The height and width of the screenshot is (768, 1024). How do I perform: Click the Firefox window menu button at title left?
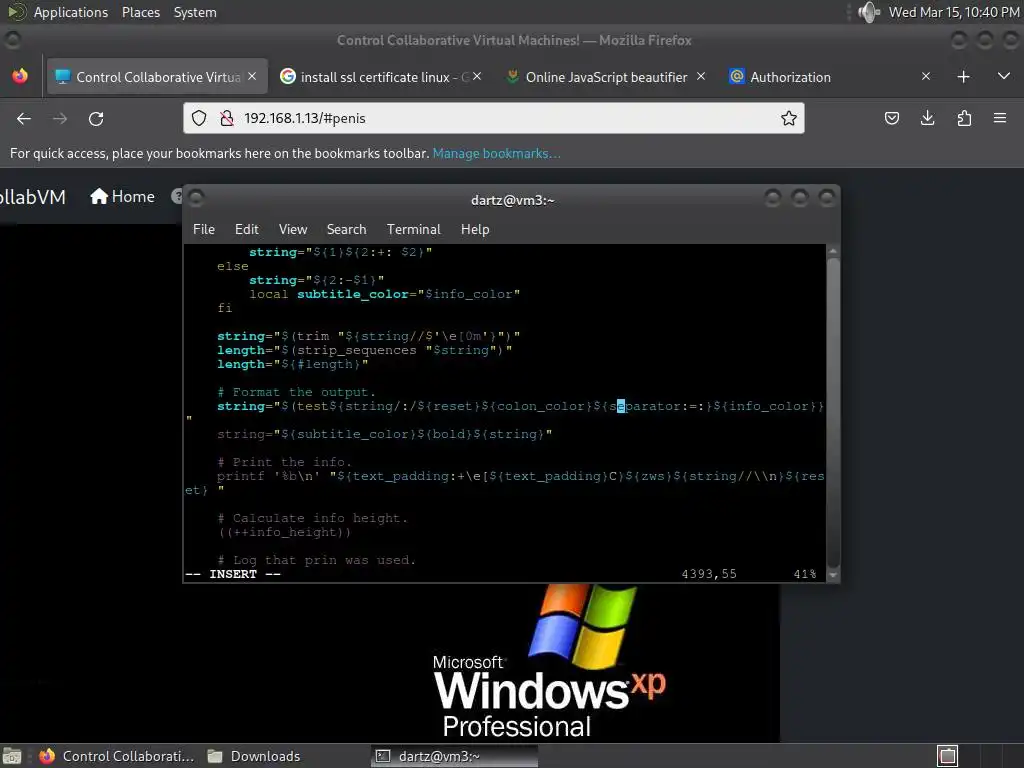pos(12,40)
